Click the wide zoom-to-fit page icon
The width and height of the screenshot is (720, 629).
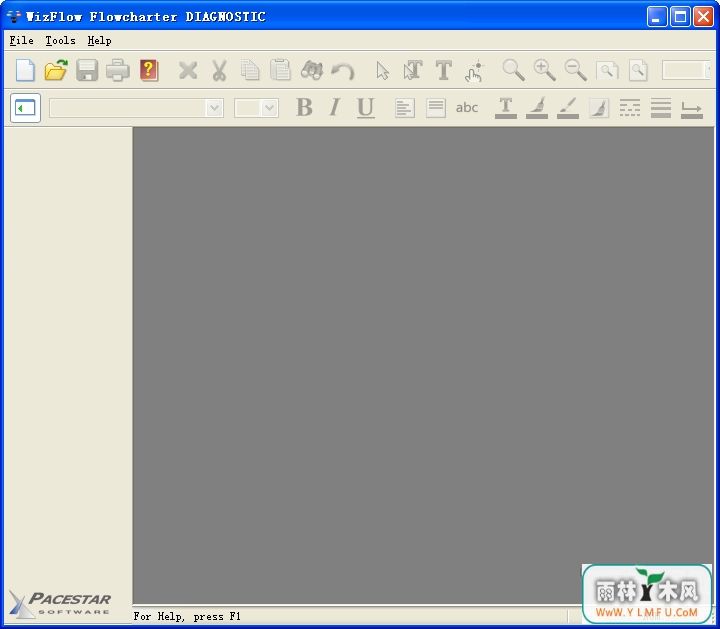pyautogui.click(x=607, y=71)
